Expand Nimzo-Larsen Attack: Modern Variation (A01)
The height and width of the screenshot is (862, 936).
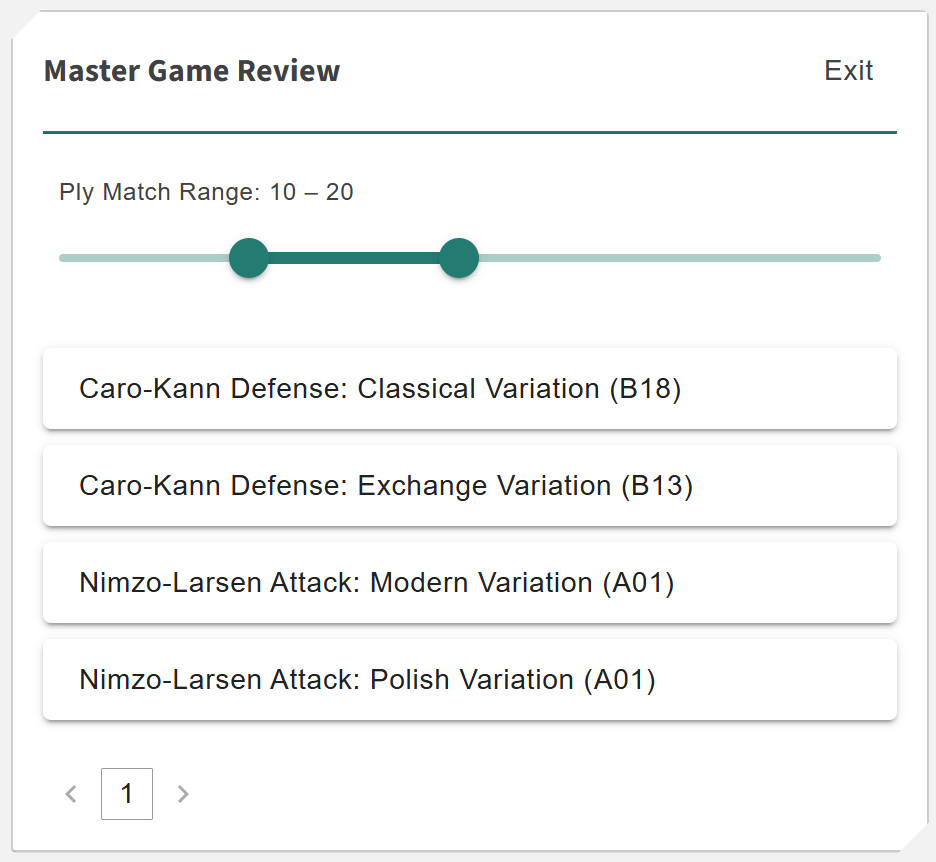pyautogui.click(x=469, y=583)
